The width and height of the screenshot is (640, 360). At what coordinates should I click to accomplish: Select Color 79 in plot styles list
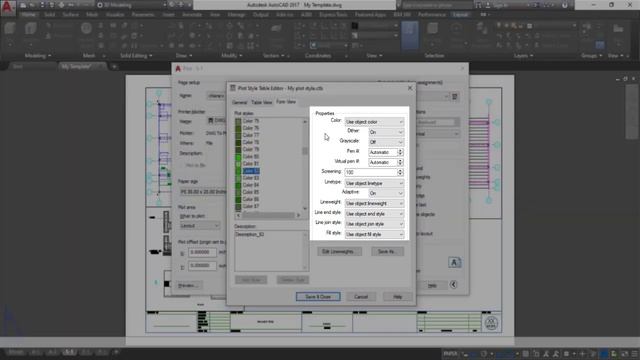point(251,149)
